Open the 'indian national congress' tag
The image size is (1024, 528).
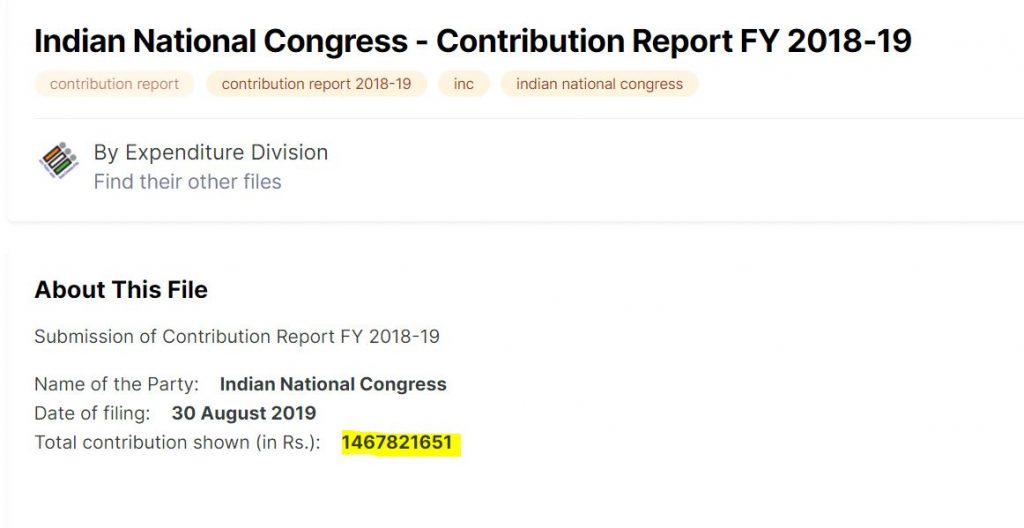coord(599,84)
